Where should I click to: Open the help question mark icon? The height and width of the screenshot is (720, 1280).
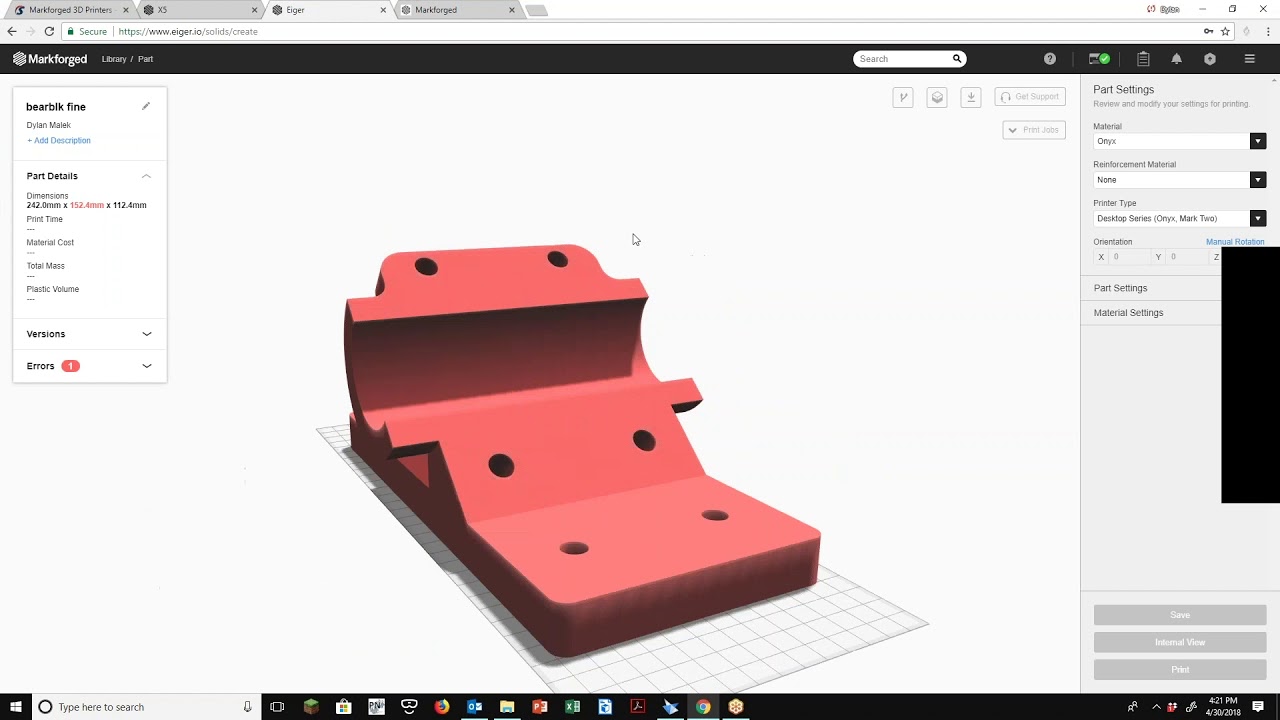pos(1050,59)
